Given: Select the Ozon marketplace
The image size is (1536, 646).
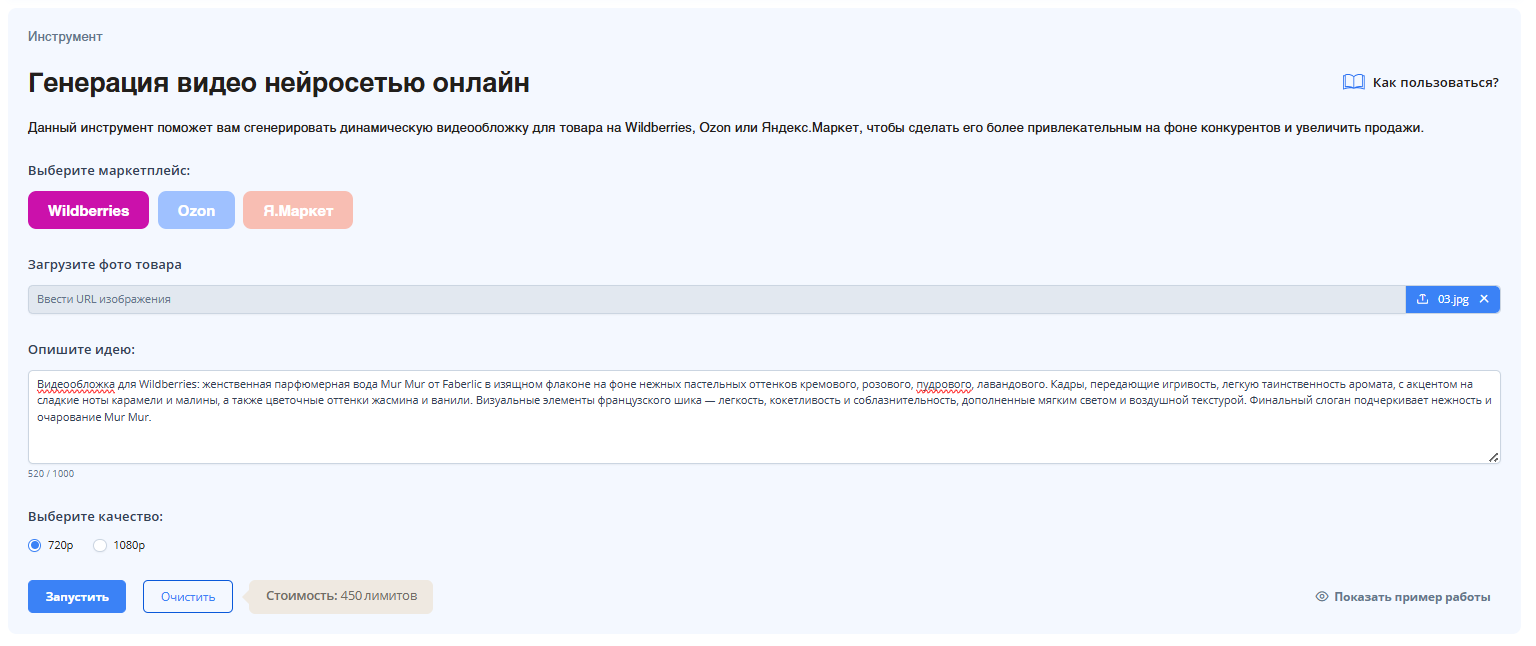Looking at the screenshot, I should (196, 210).
